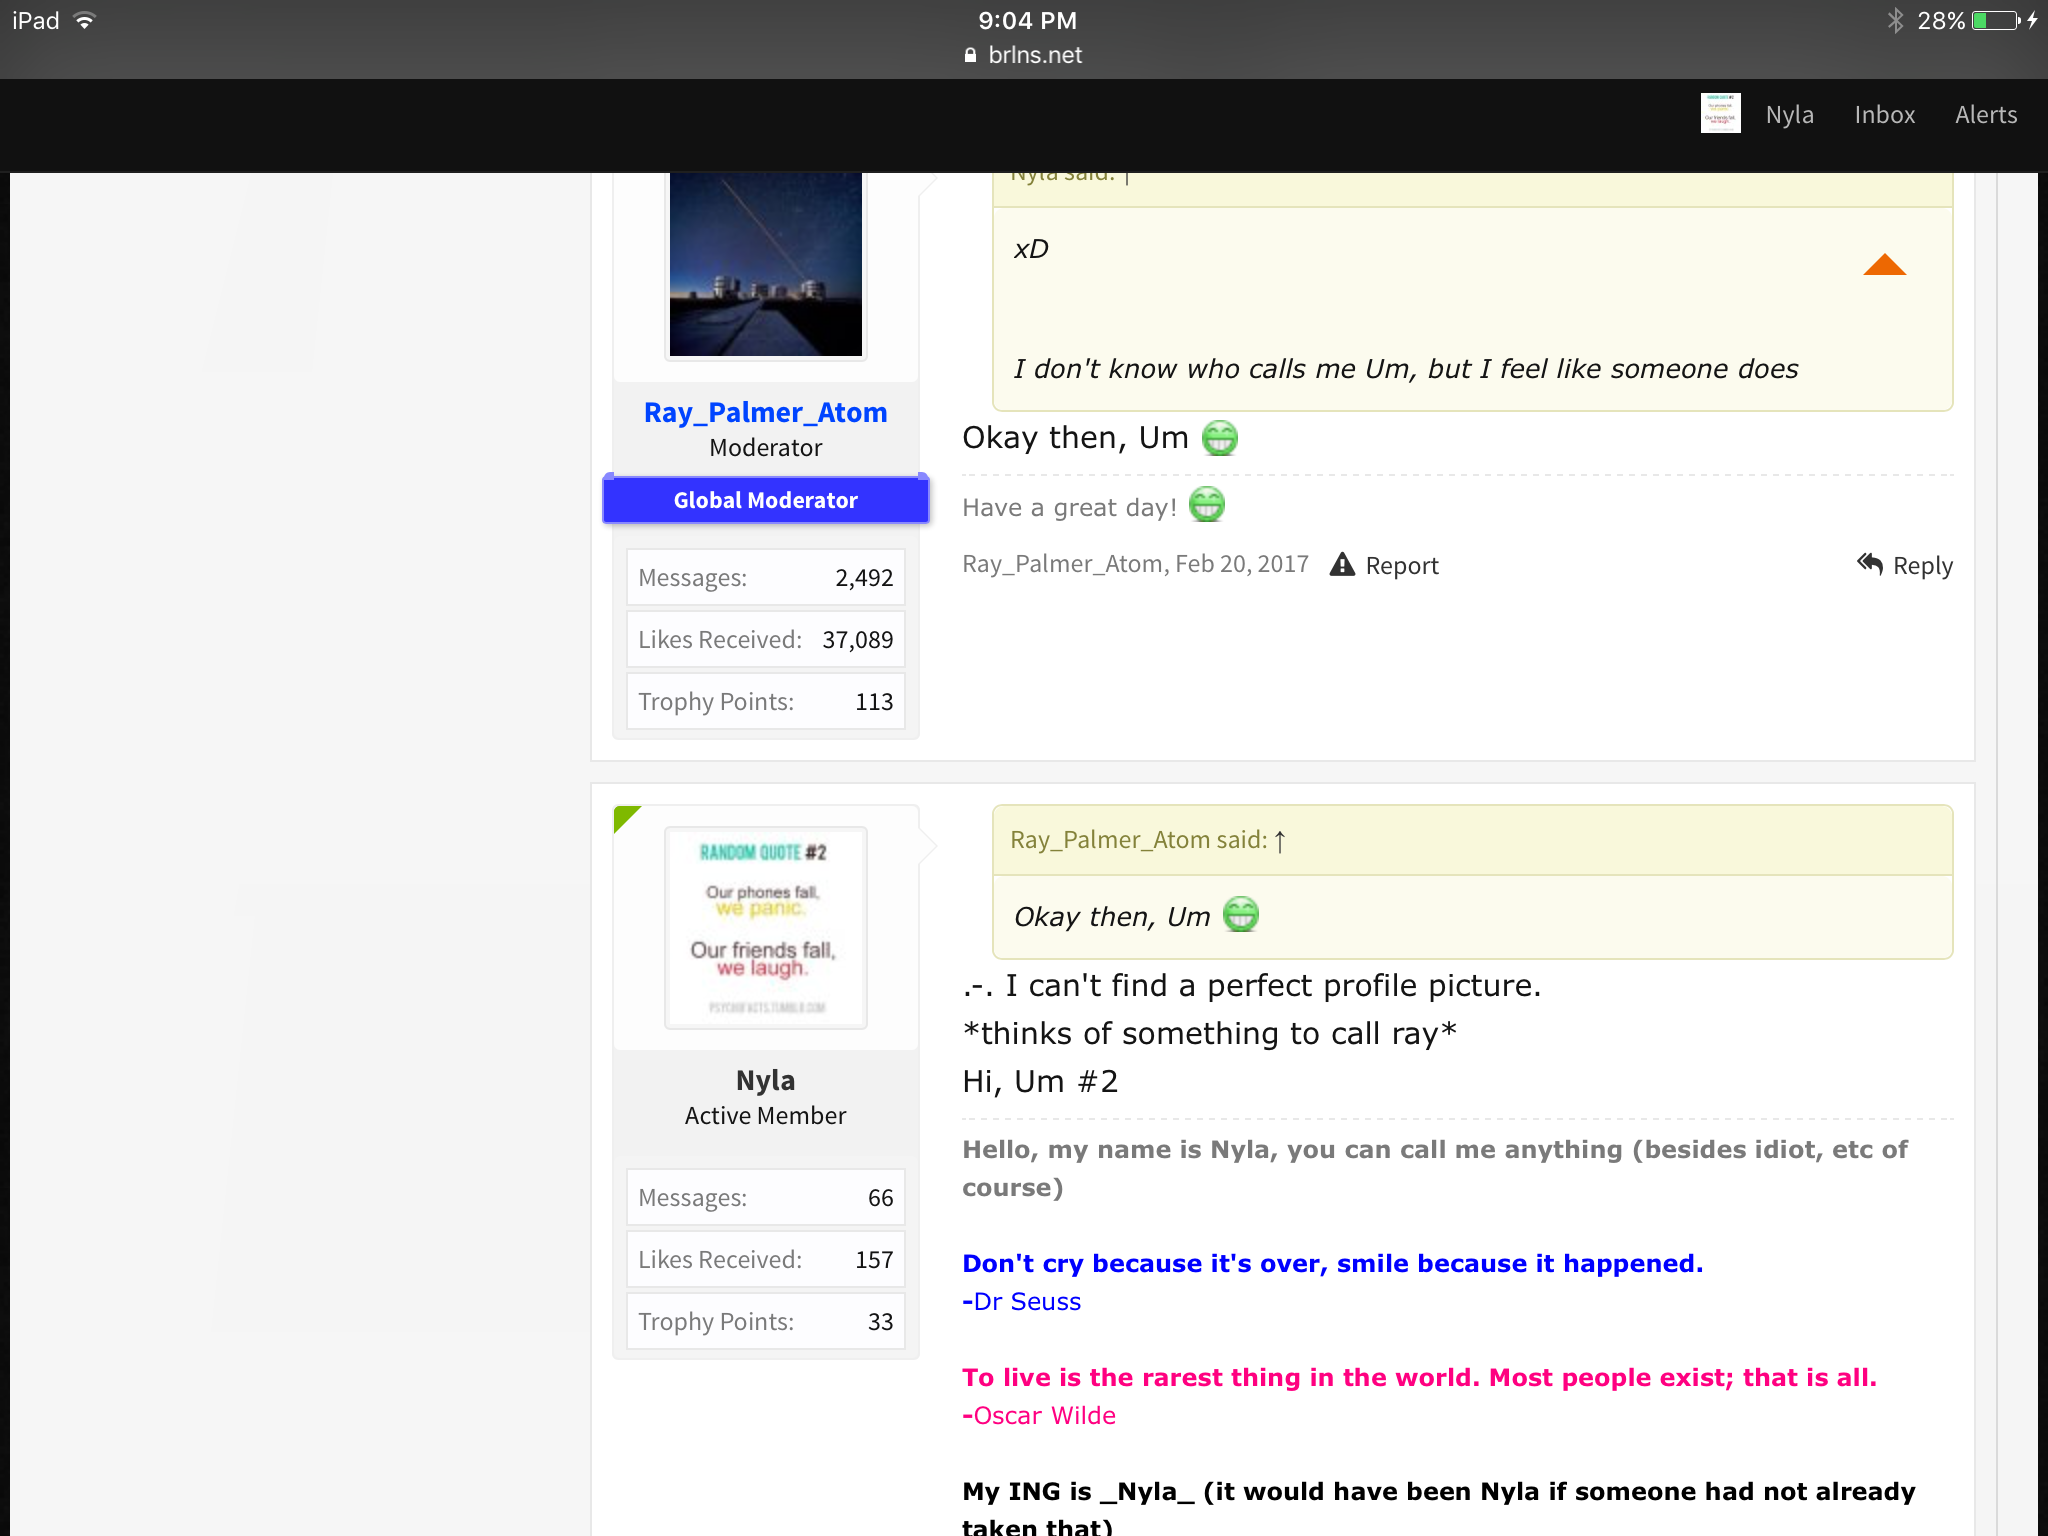Click the 'Active Member' title under Nyla
The image size is (2048, 1536).
(765, 1116)
